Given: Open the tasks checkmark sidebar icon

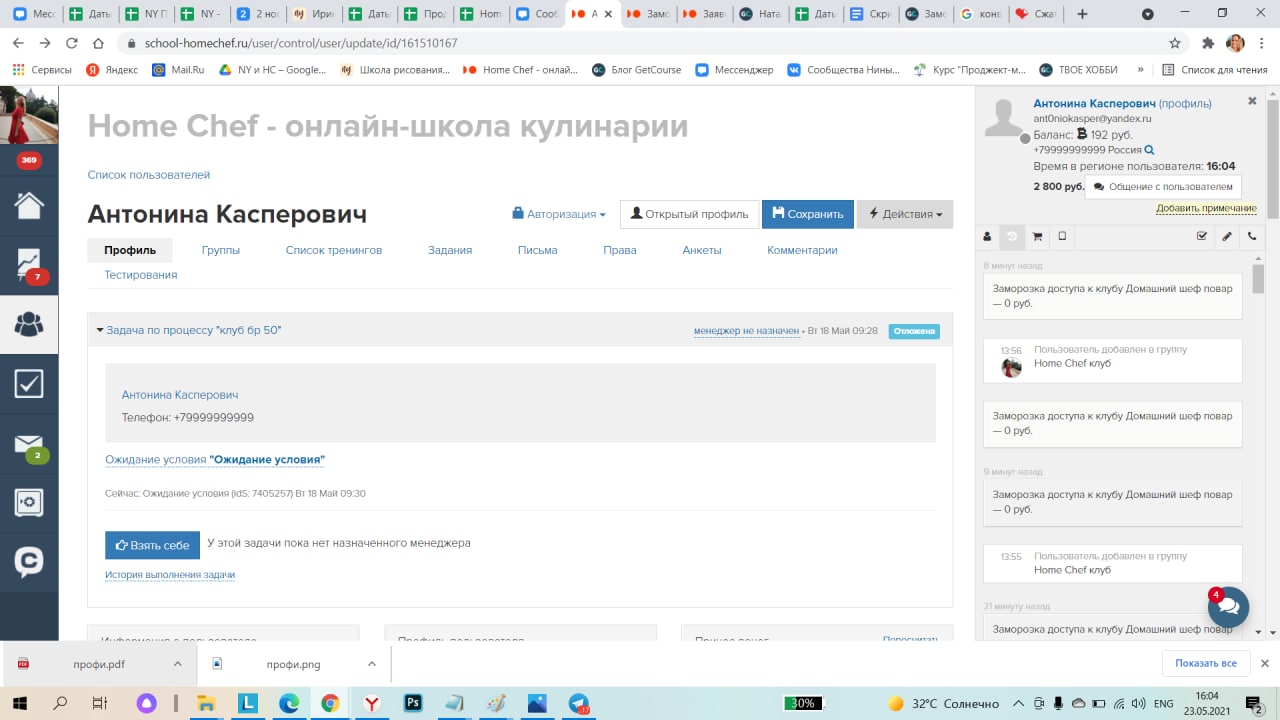Looking at the screenshot, I should click(x=29, y=383).
